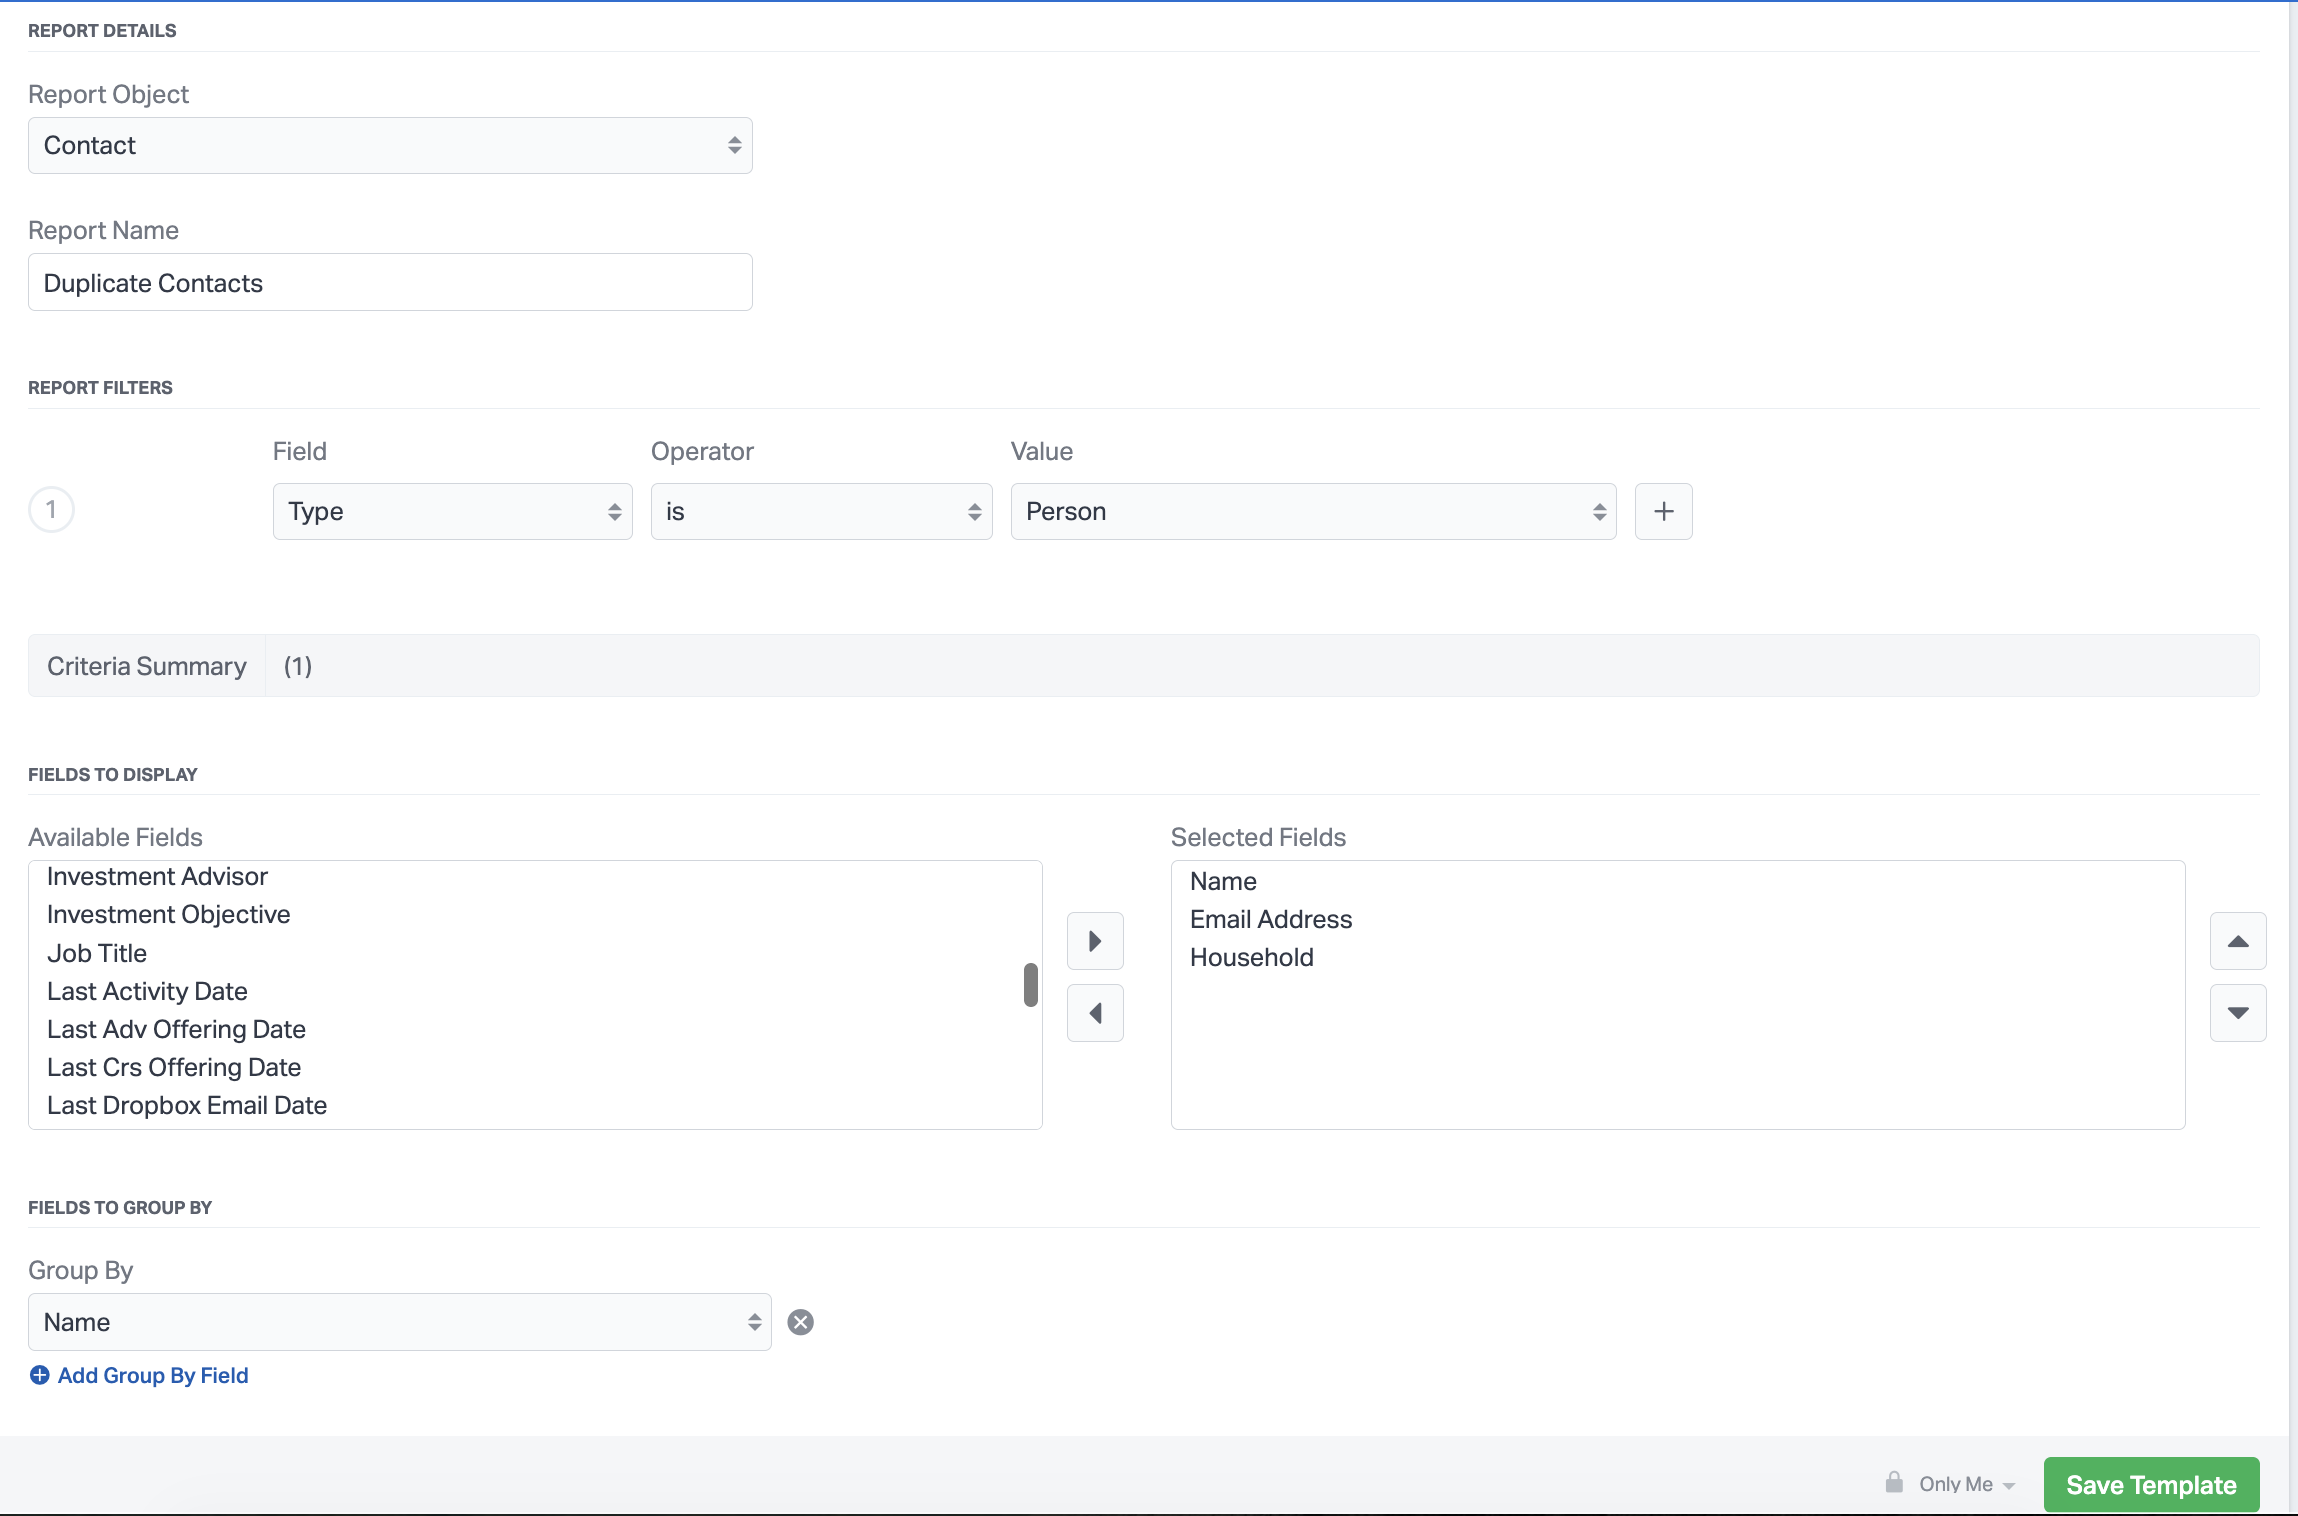Click the lock icon near Only Me
Viewport: 2298px width, 1516px height.
click(1894, 1483)
